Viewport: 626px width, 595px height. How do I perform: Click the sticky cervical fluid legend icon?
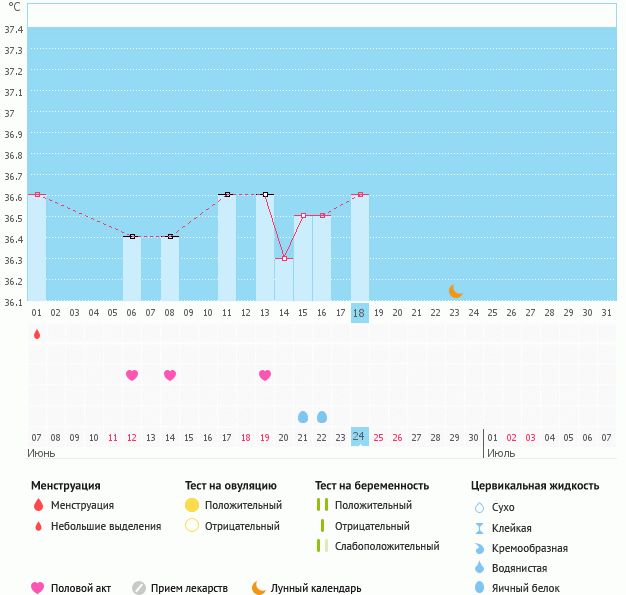pyautogui.click(x=479, y=528)
